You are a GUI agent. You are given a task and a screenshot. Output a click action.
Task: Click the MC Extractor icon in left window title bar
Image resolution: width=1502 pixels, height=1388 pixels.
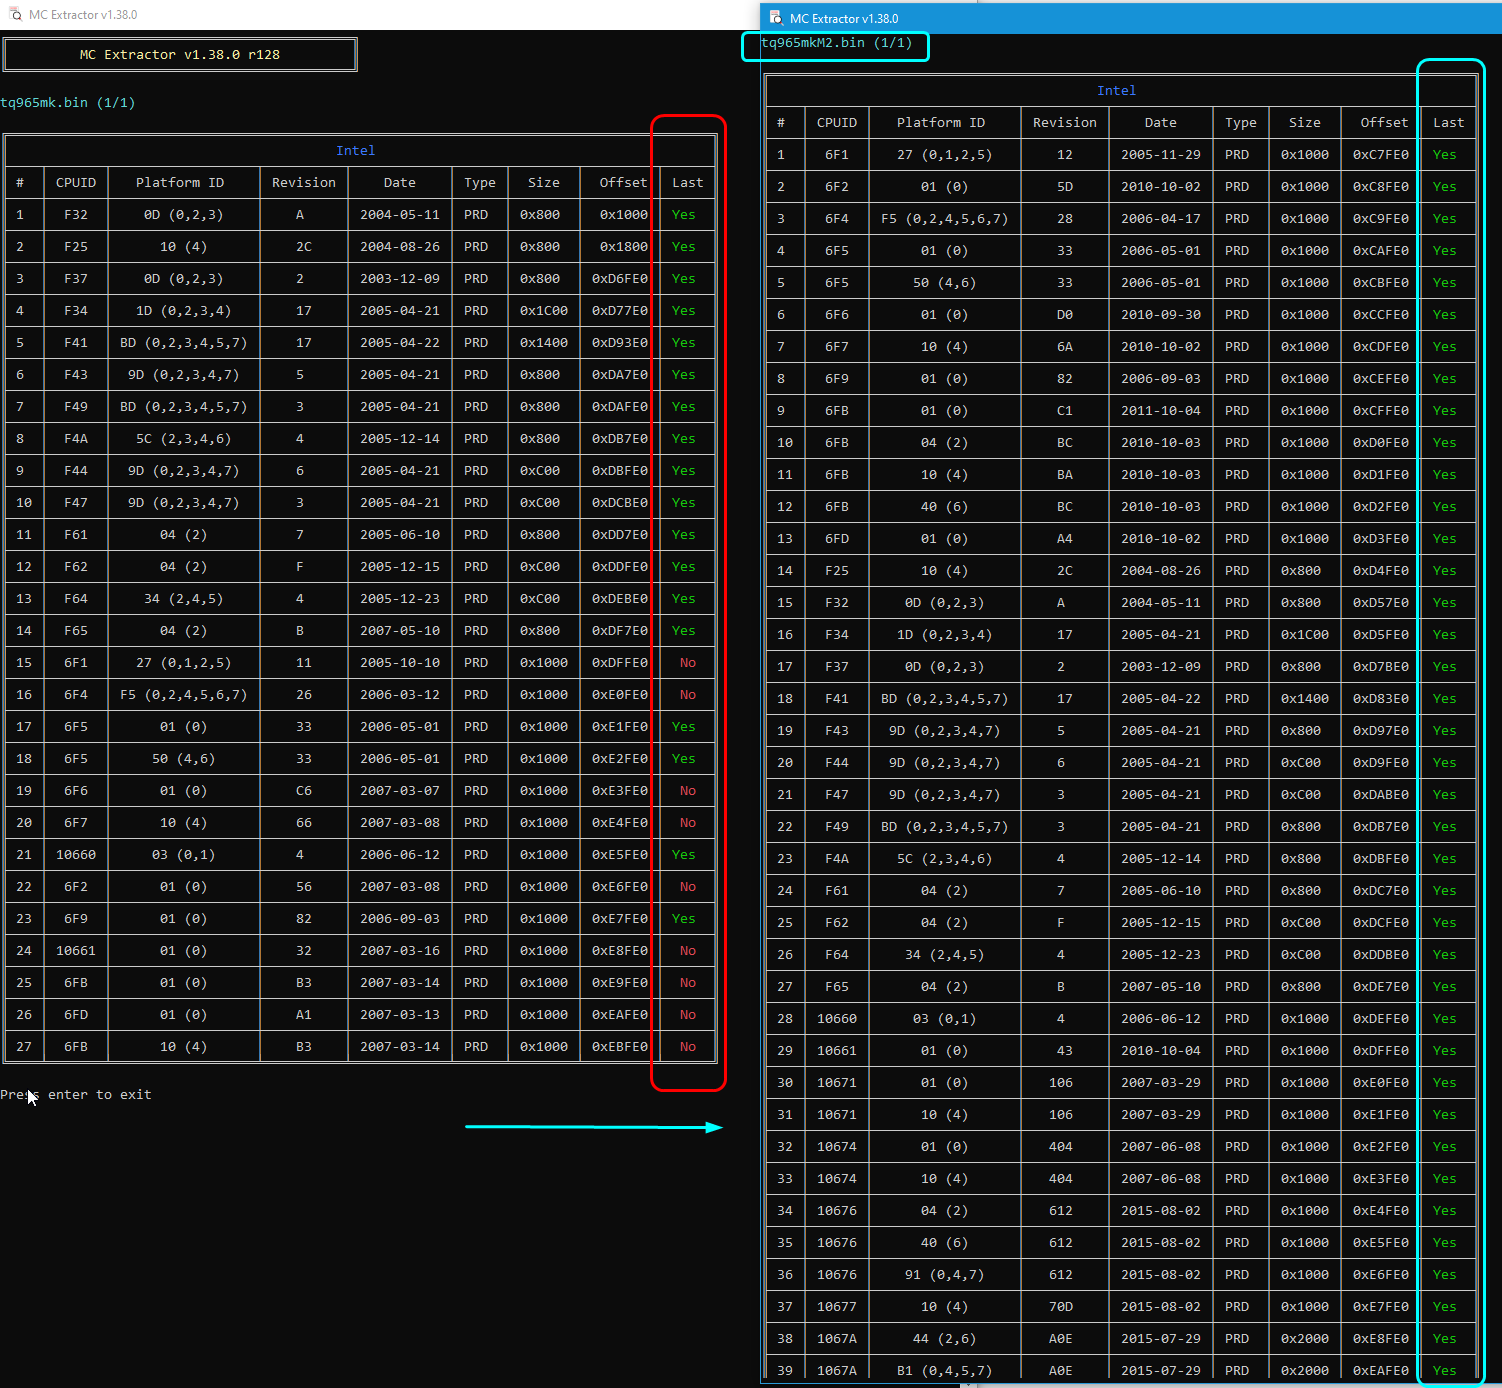click(x=15, y=14)
